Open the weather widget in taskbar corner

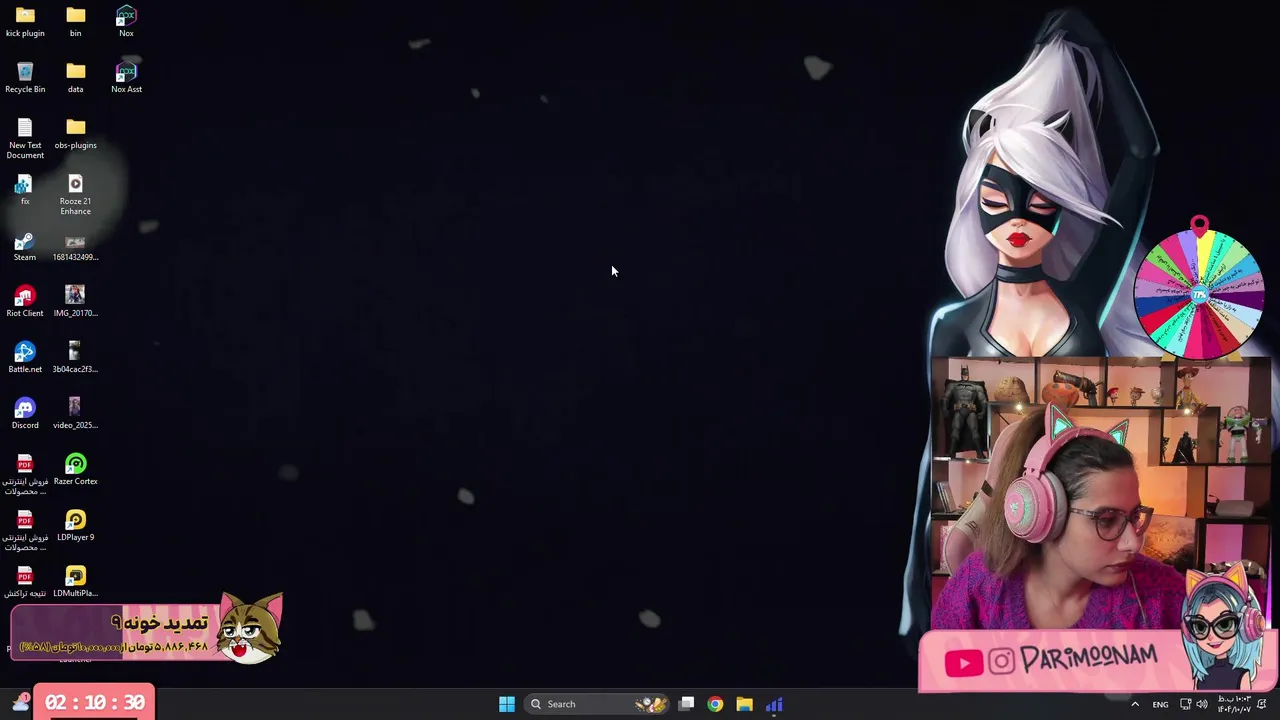(x=20, y=703)
